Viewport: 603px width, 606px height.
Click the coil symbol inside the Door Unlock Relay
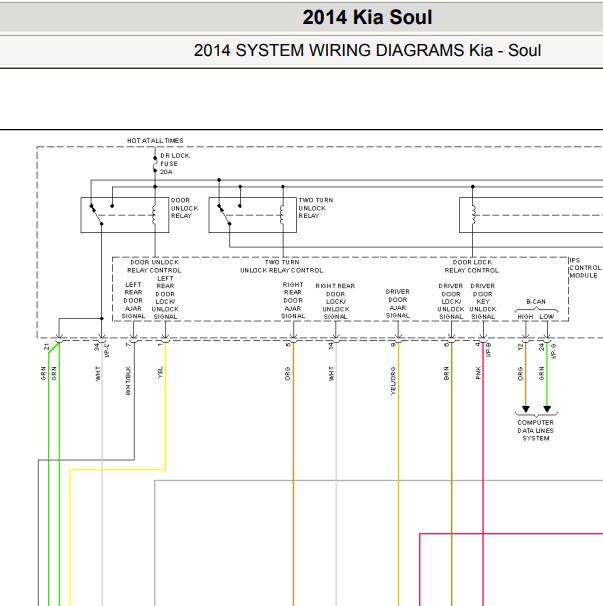click(x=154, y=214)
